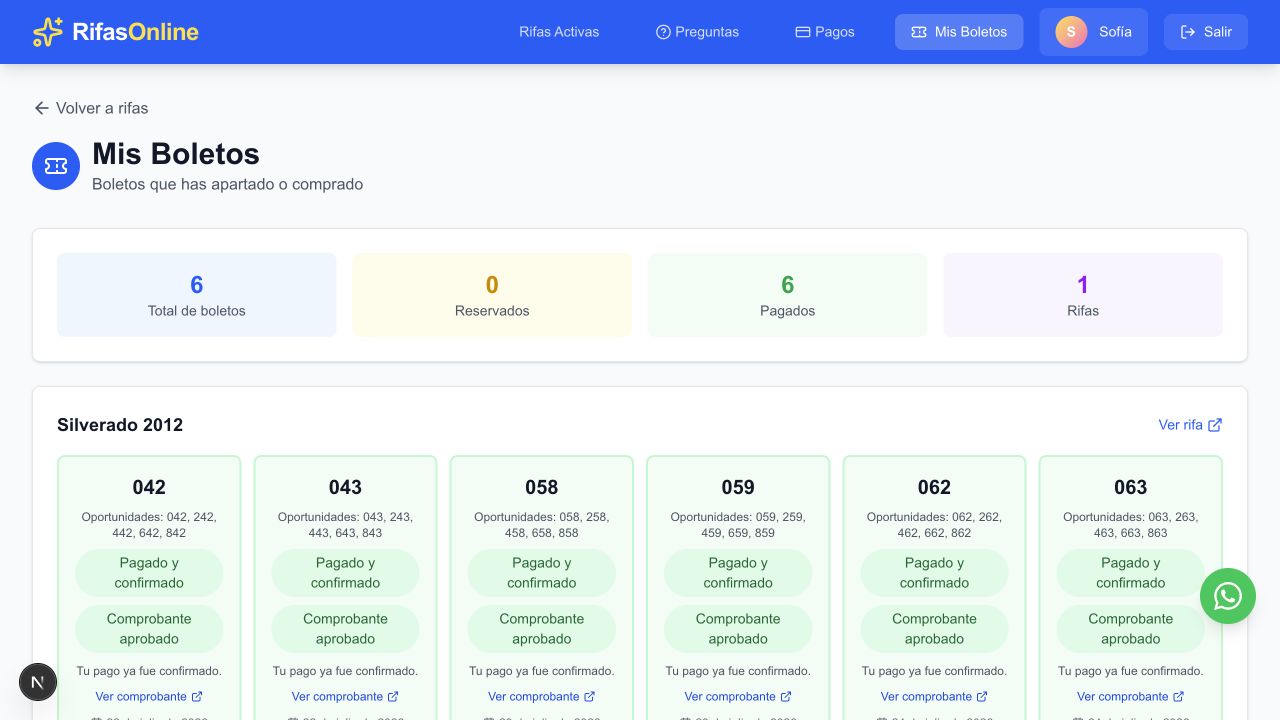The height and width of the screenshot is (720, 1280).
Task: Click Pagado y confirmado badge on ticket 042
Action: [149, 573]
